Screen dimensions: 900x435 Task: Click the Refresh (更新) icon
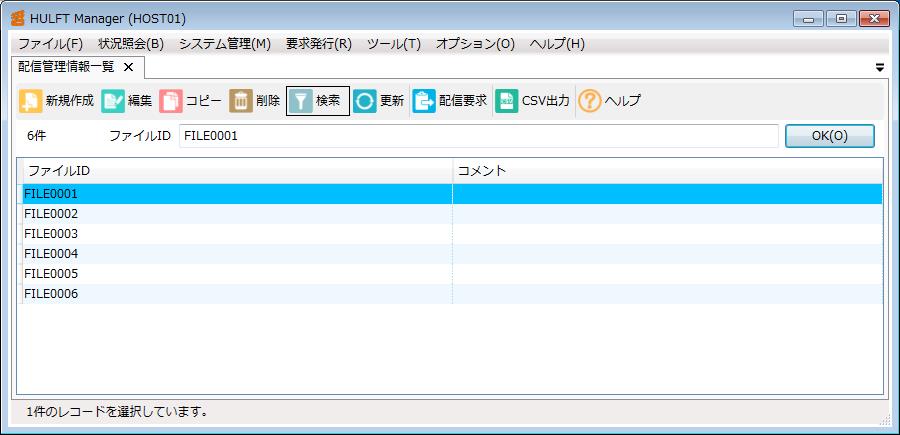click(x=365, y=101)
